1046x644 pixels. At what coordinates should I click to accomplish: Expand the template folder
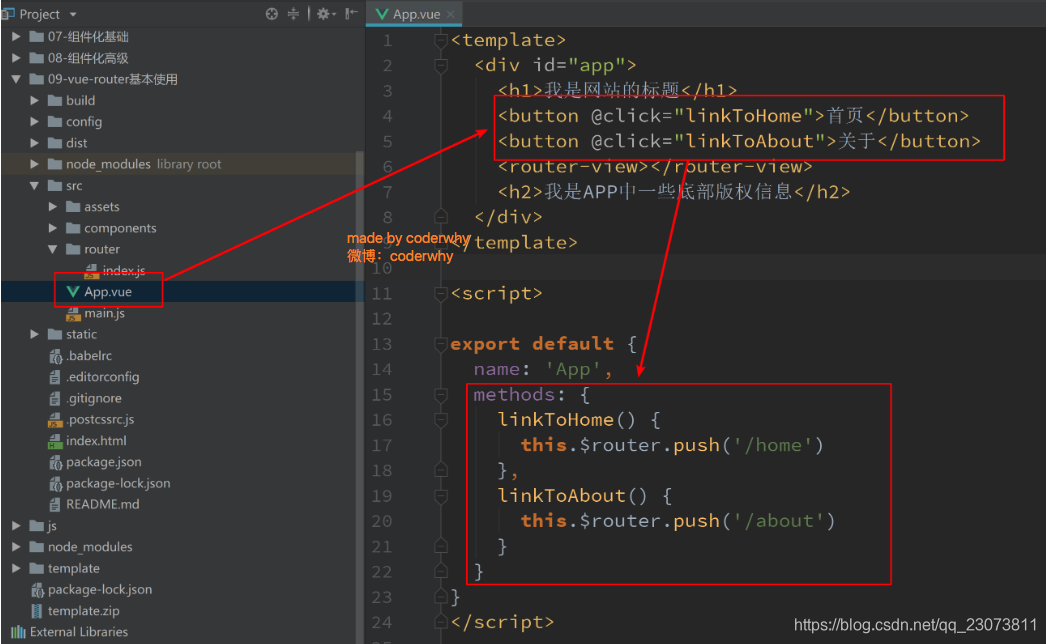point(16,569)
